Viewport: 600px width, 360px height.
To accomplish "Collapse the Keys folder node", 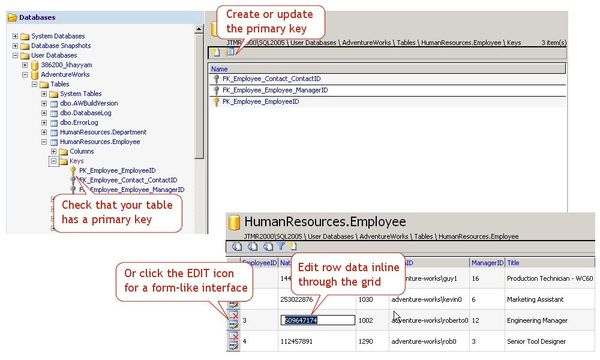I will (54, 161).
